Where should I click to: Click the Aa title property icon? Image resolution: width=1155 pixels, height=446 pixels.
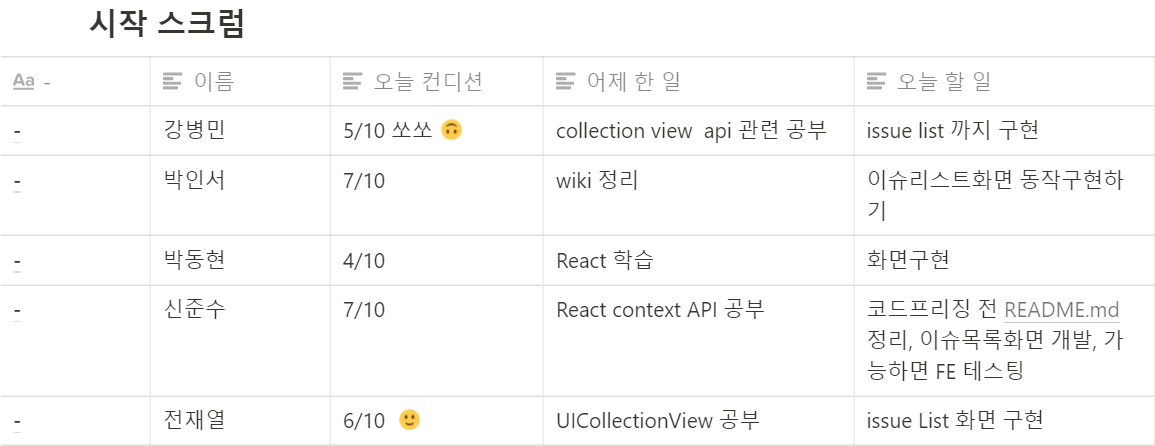24,81
